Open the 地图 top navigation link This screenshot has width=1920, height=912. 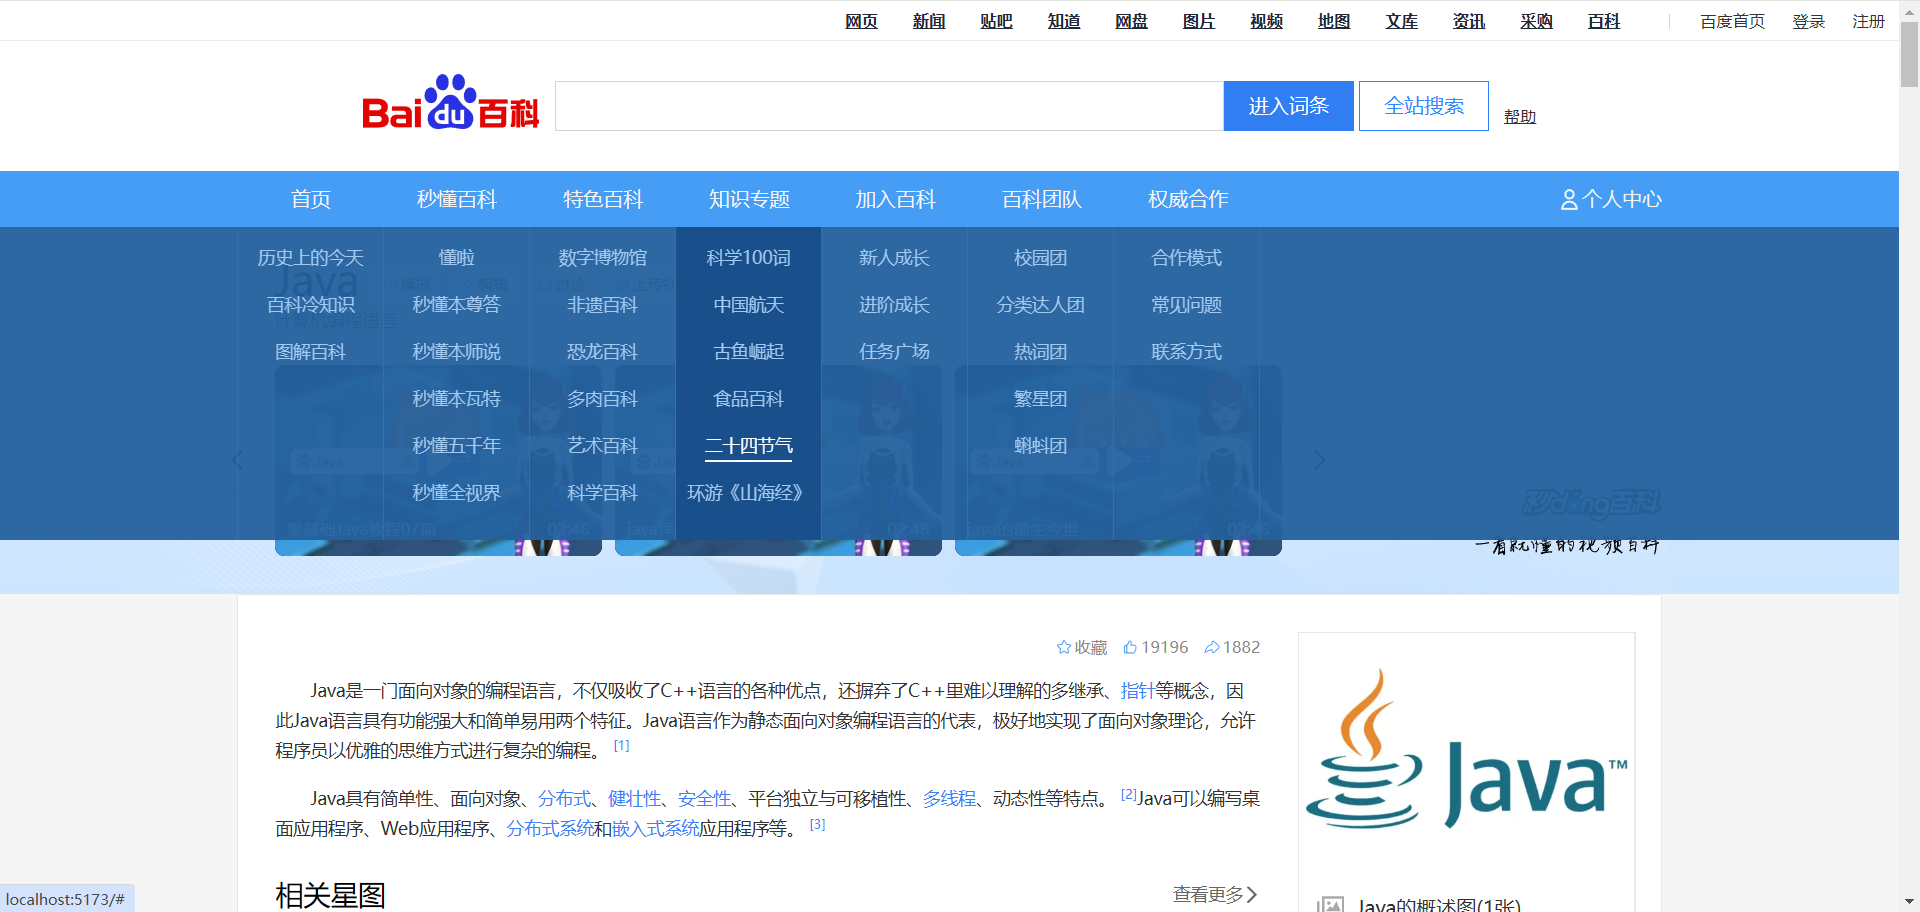[x=1334, y=21]
